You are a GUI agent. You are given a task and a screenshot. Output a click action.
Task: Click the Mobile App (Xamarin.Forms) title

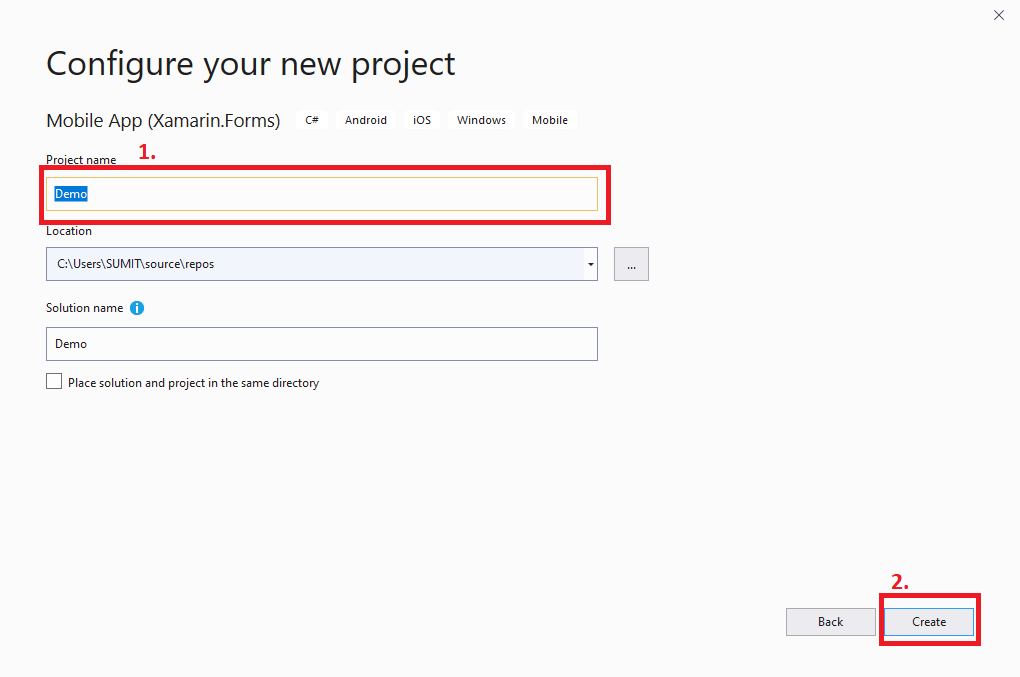162,120
